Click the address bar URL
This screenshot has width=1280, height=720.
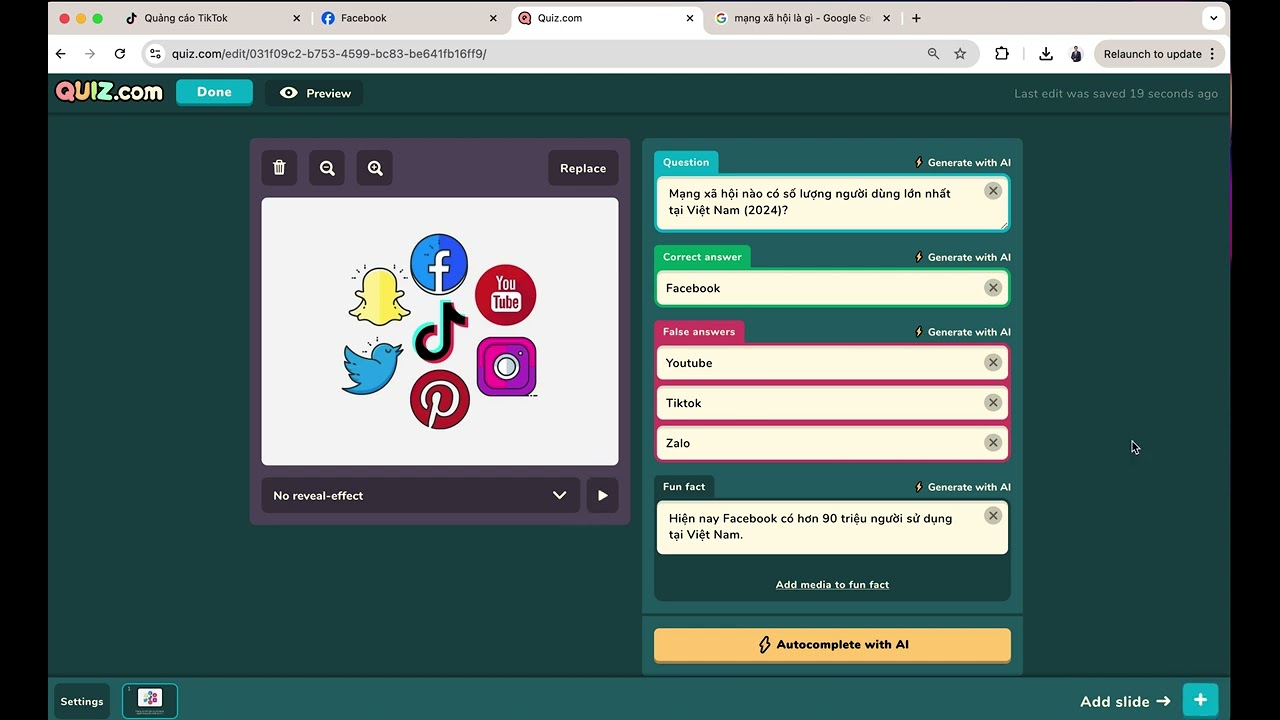[x=329, y=54]
